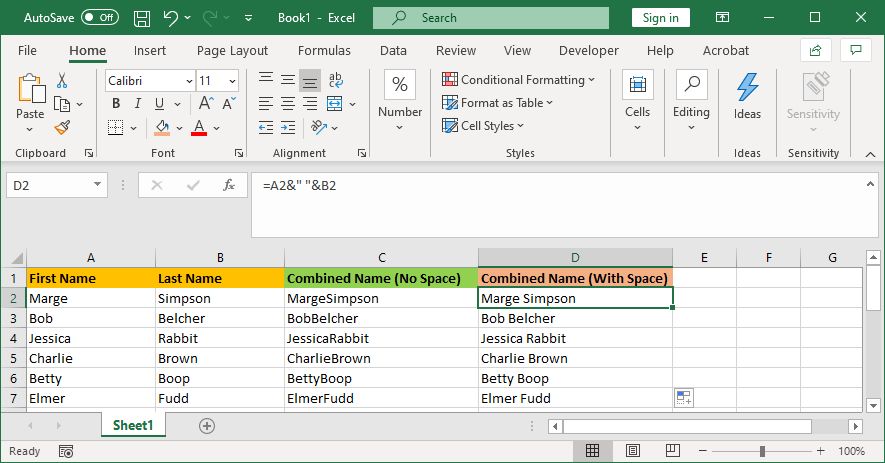Open the Calibri font name dropdown
885x463 pixels.
coord(189,81)
